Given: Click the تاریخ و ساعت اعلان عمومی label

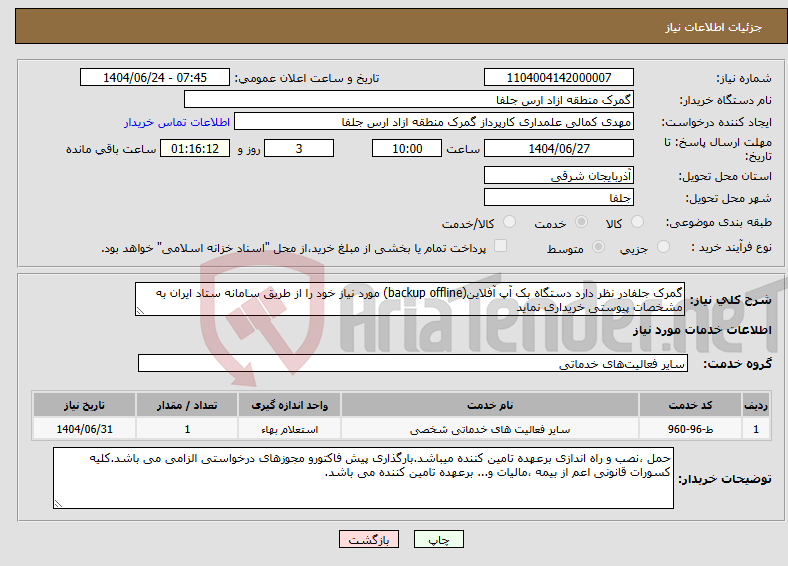Looking at the screenshot, I should tap(307, 78).
